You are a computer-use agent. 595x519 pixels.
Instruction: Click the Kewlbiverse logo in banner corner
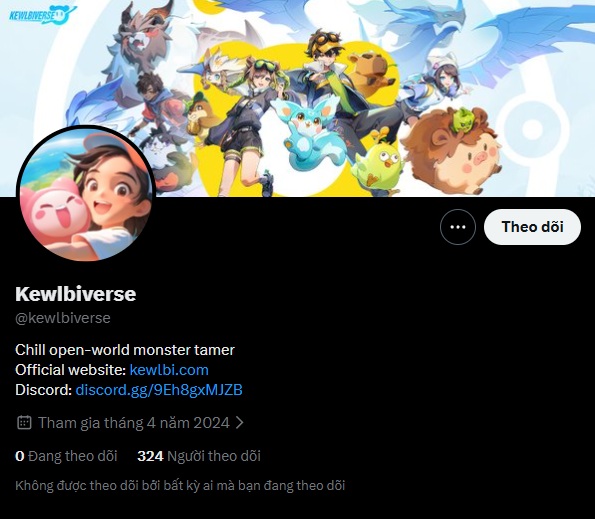[42, 15]
